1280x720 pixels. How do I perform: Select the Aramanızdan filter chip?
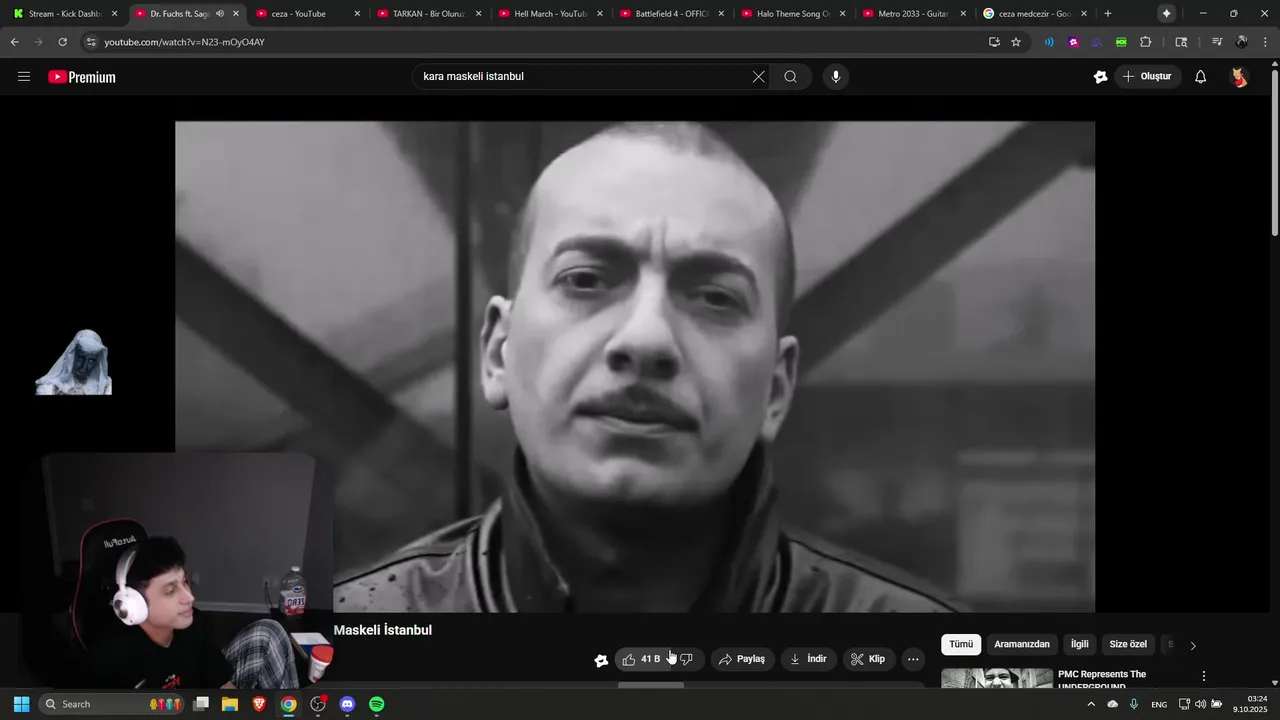pyautogui.click(x=1022, y=645)
